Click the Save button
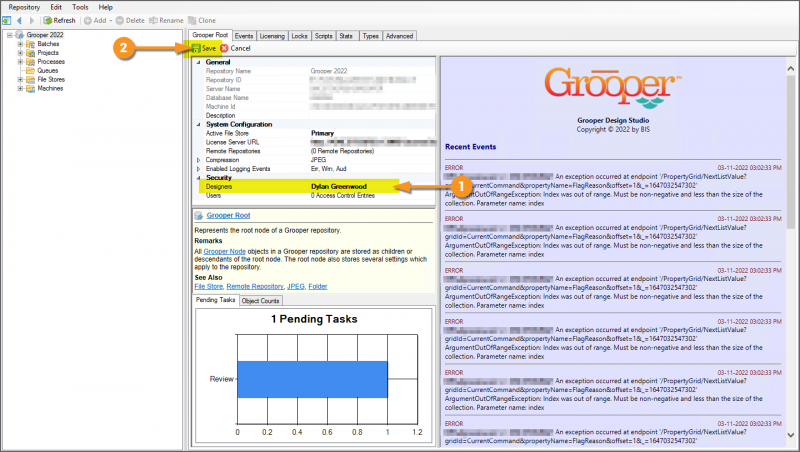Screen dimensions: 800x452 [204, 48]
